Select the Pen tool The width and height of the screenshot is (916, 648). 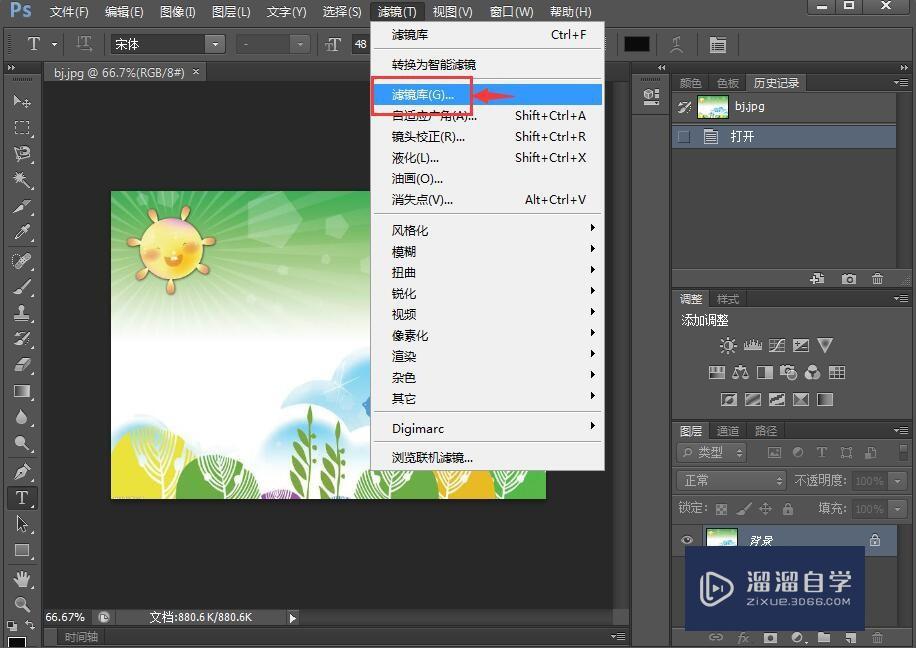[21, 471]
